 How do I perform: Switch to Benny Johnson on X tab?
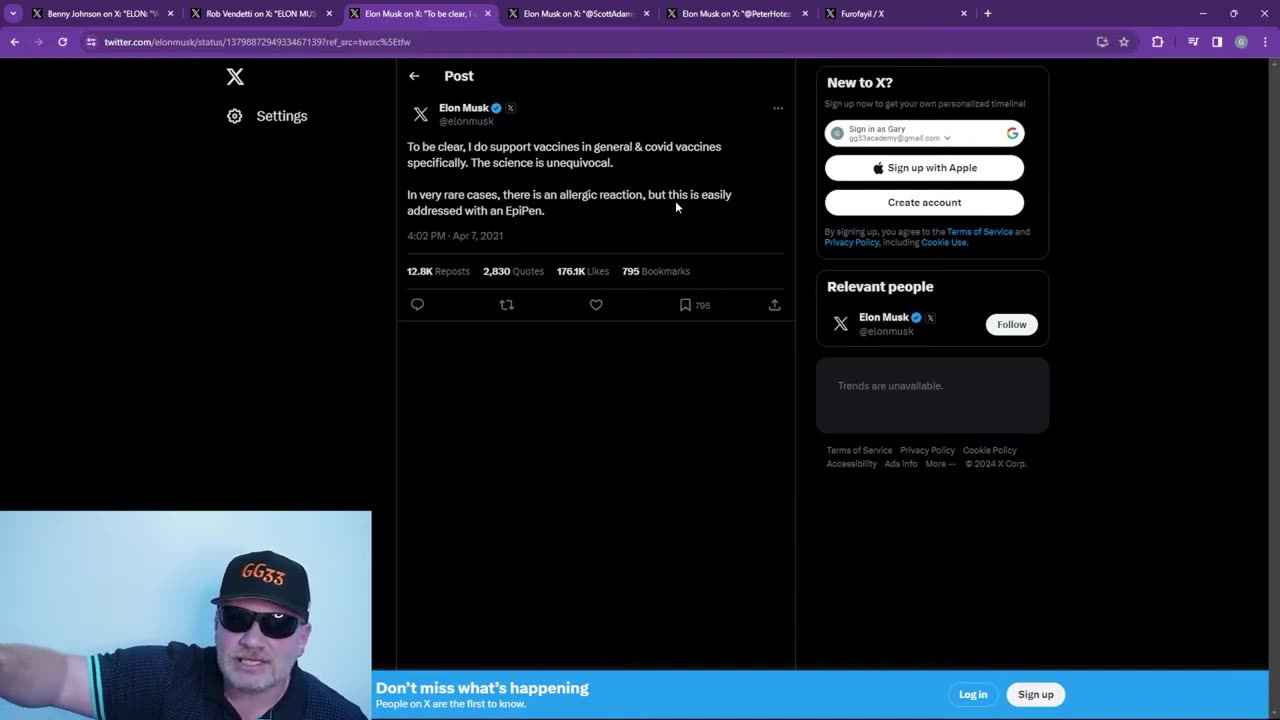click(102, 14)
